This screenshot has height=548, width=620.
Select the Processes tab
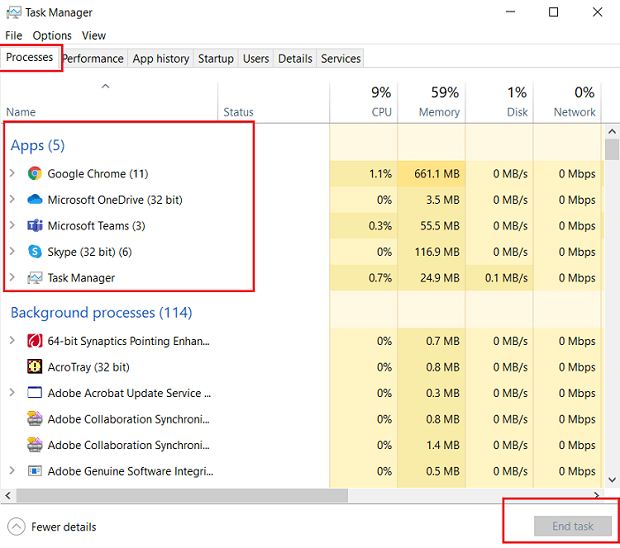30,57
